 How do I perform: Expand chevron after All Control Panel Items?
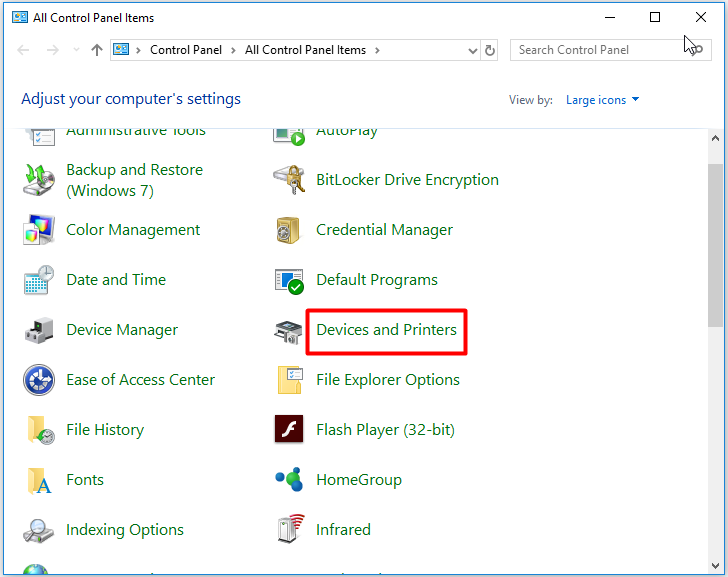pos(377,50)
